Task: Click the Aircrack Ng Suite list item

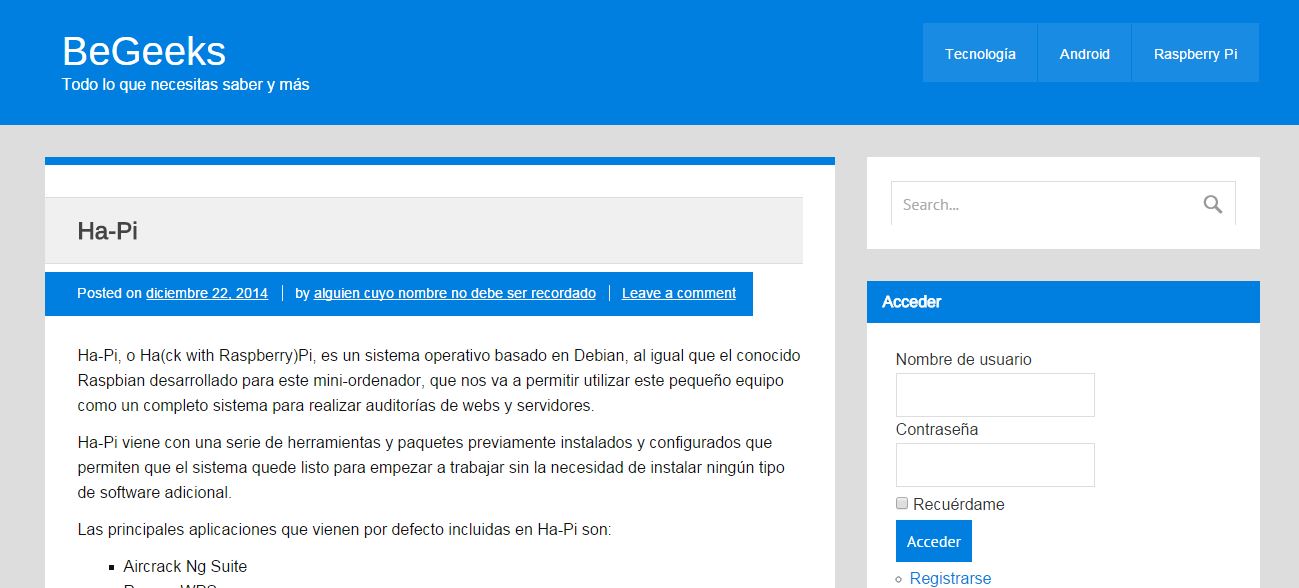Action: (x=185, y=566)
